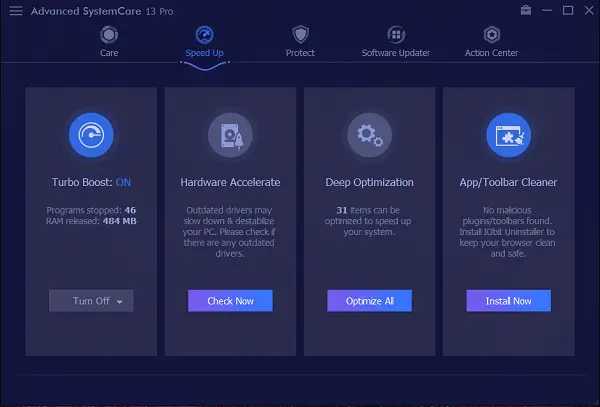Minimize the Advanced SystemCare window
The height and width of the screenshot is (407, 600).
tap(547, 10)
